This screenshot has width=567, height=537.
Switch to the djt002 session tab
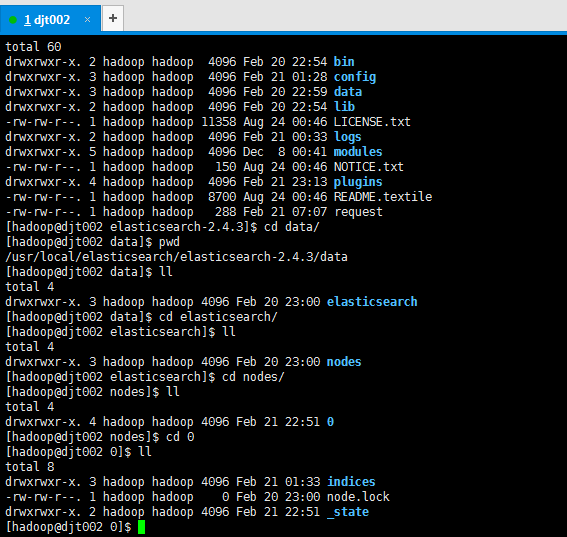(x=50, y=19)
